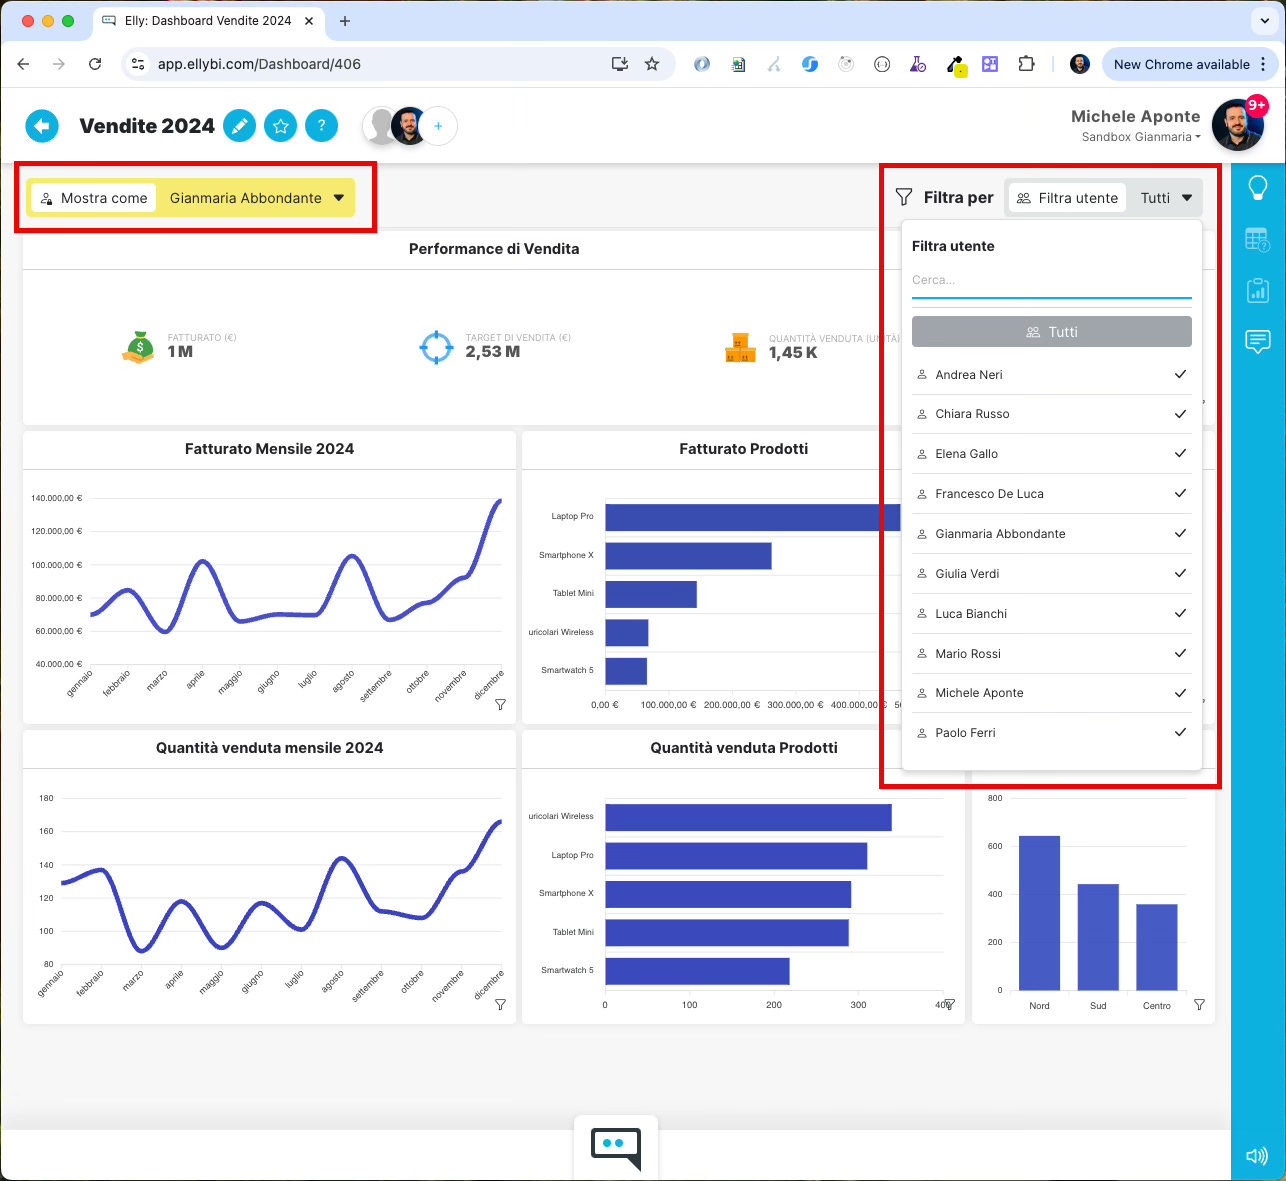The image size is (1286, 1181).
Task: Open the lightbulb insights icon in sidebar
Action: pyautogui.click(x=1258, y=187)
